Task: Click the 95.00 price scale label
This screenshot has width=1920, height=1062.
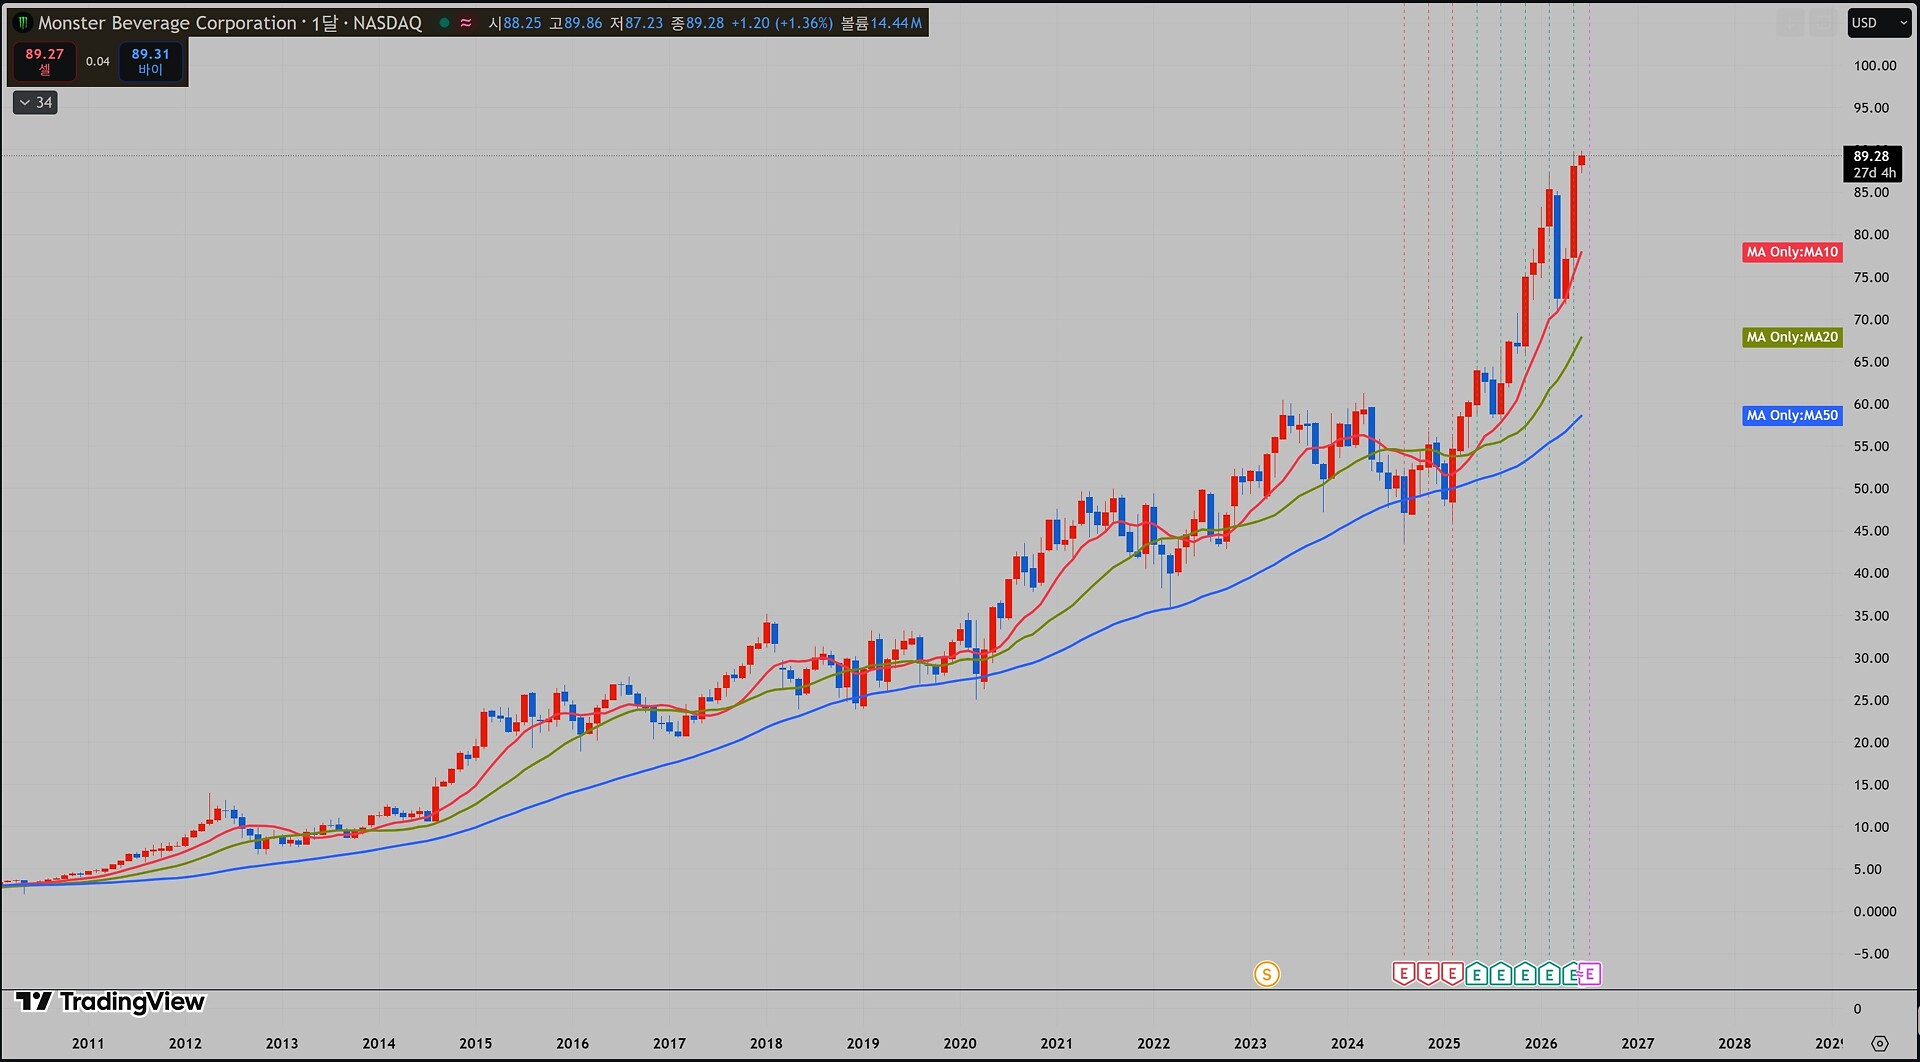Action: pyautogui.click(x=1871, y=108)
